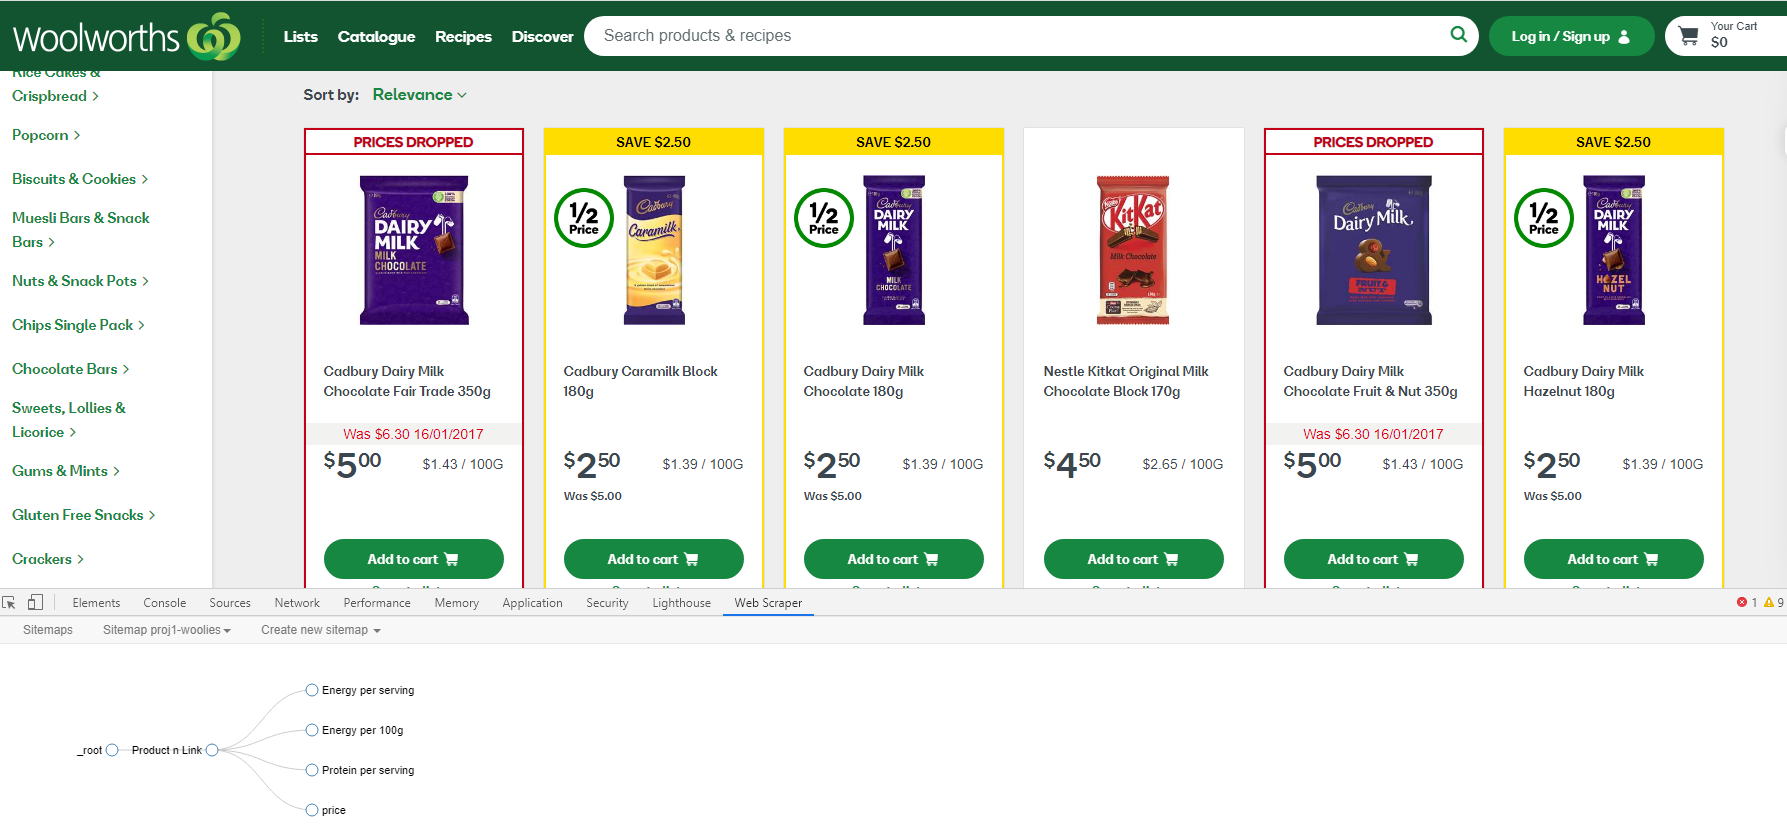Click the Woolworths logo
This screenshot has width=1787, height=829.
pyautogui.click(x=126, y=37)
